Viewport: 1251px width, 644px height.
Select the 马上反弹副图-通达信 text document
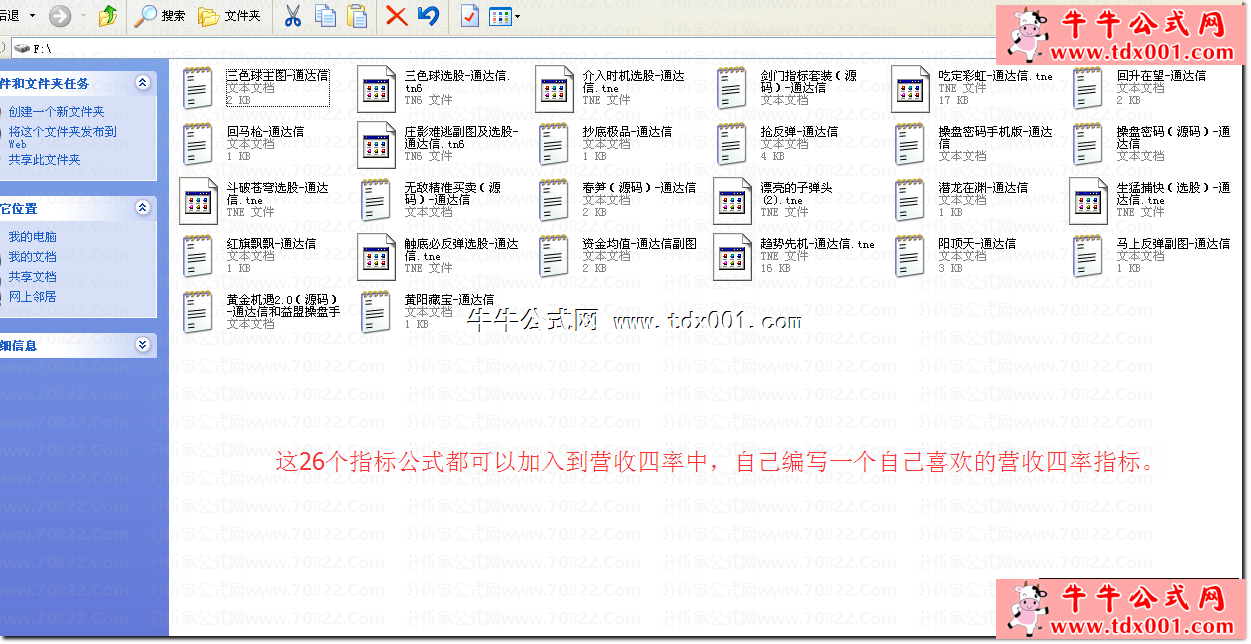[1151, 255]
